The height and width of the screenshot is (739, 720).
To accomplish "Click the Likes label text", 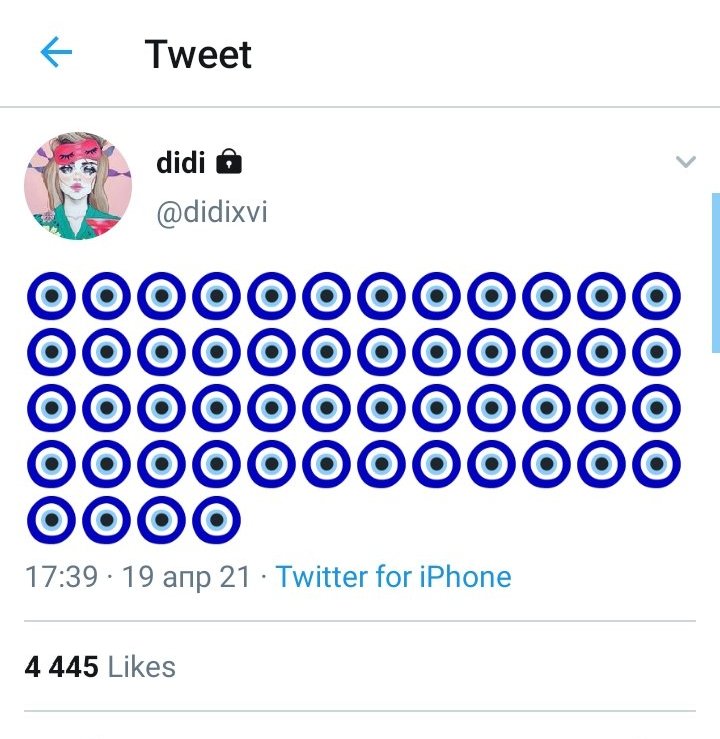I will point(141,667).
